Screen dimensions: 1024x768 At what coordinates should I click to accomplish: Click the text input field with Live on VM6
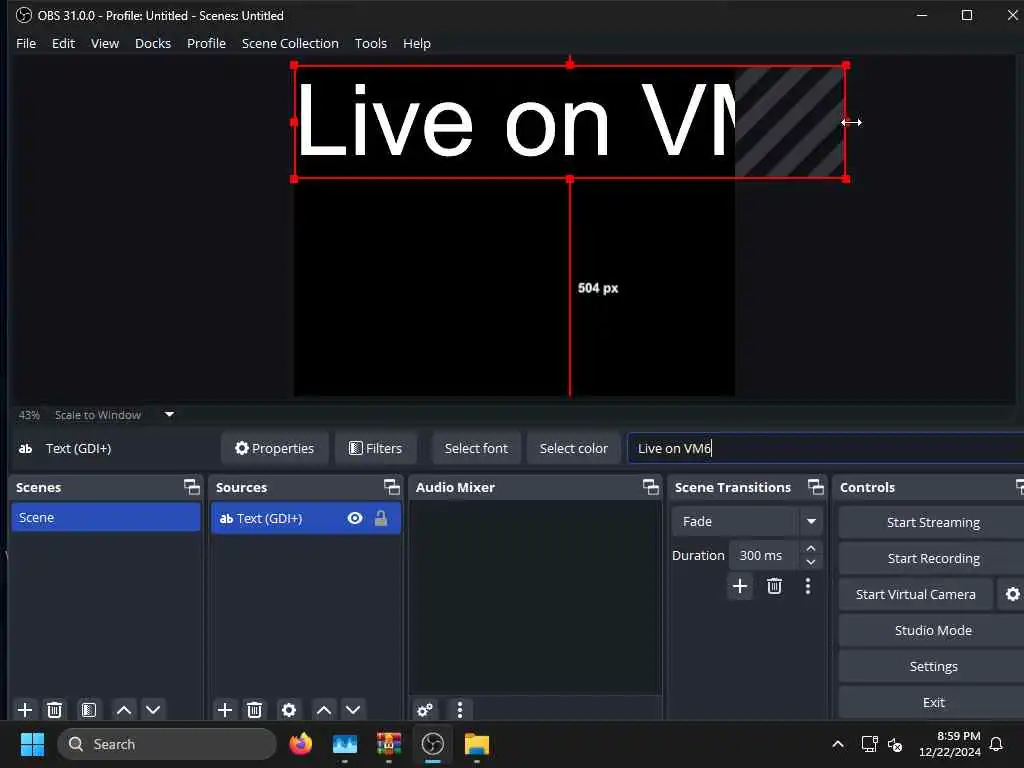825,448
